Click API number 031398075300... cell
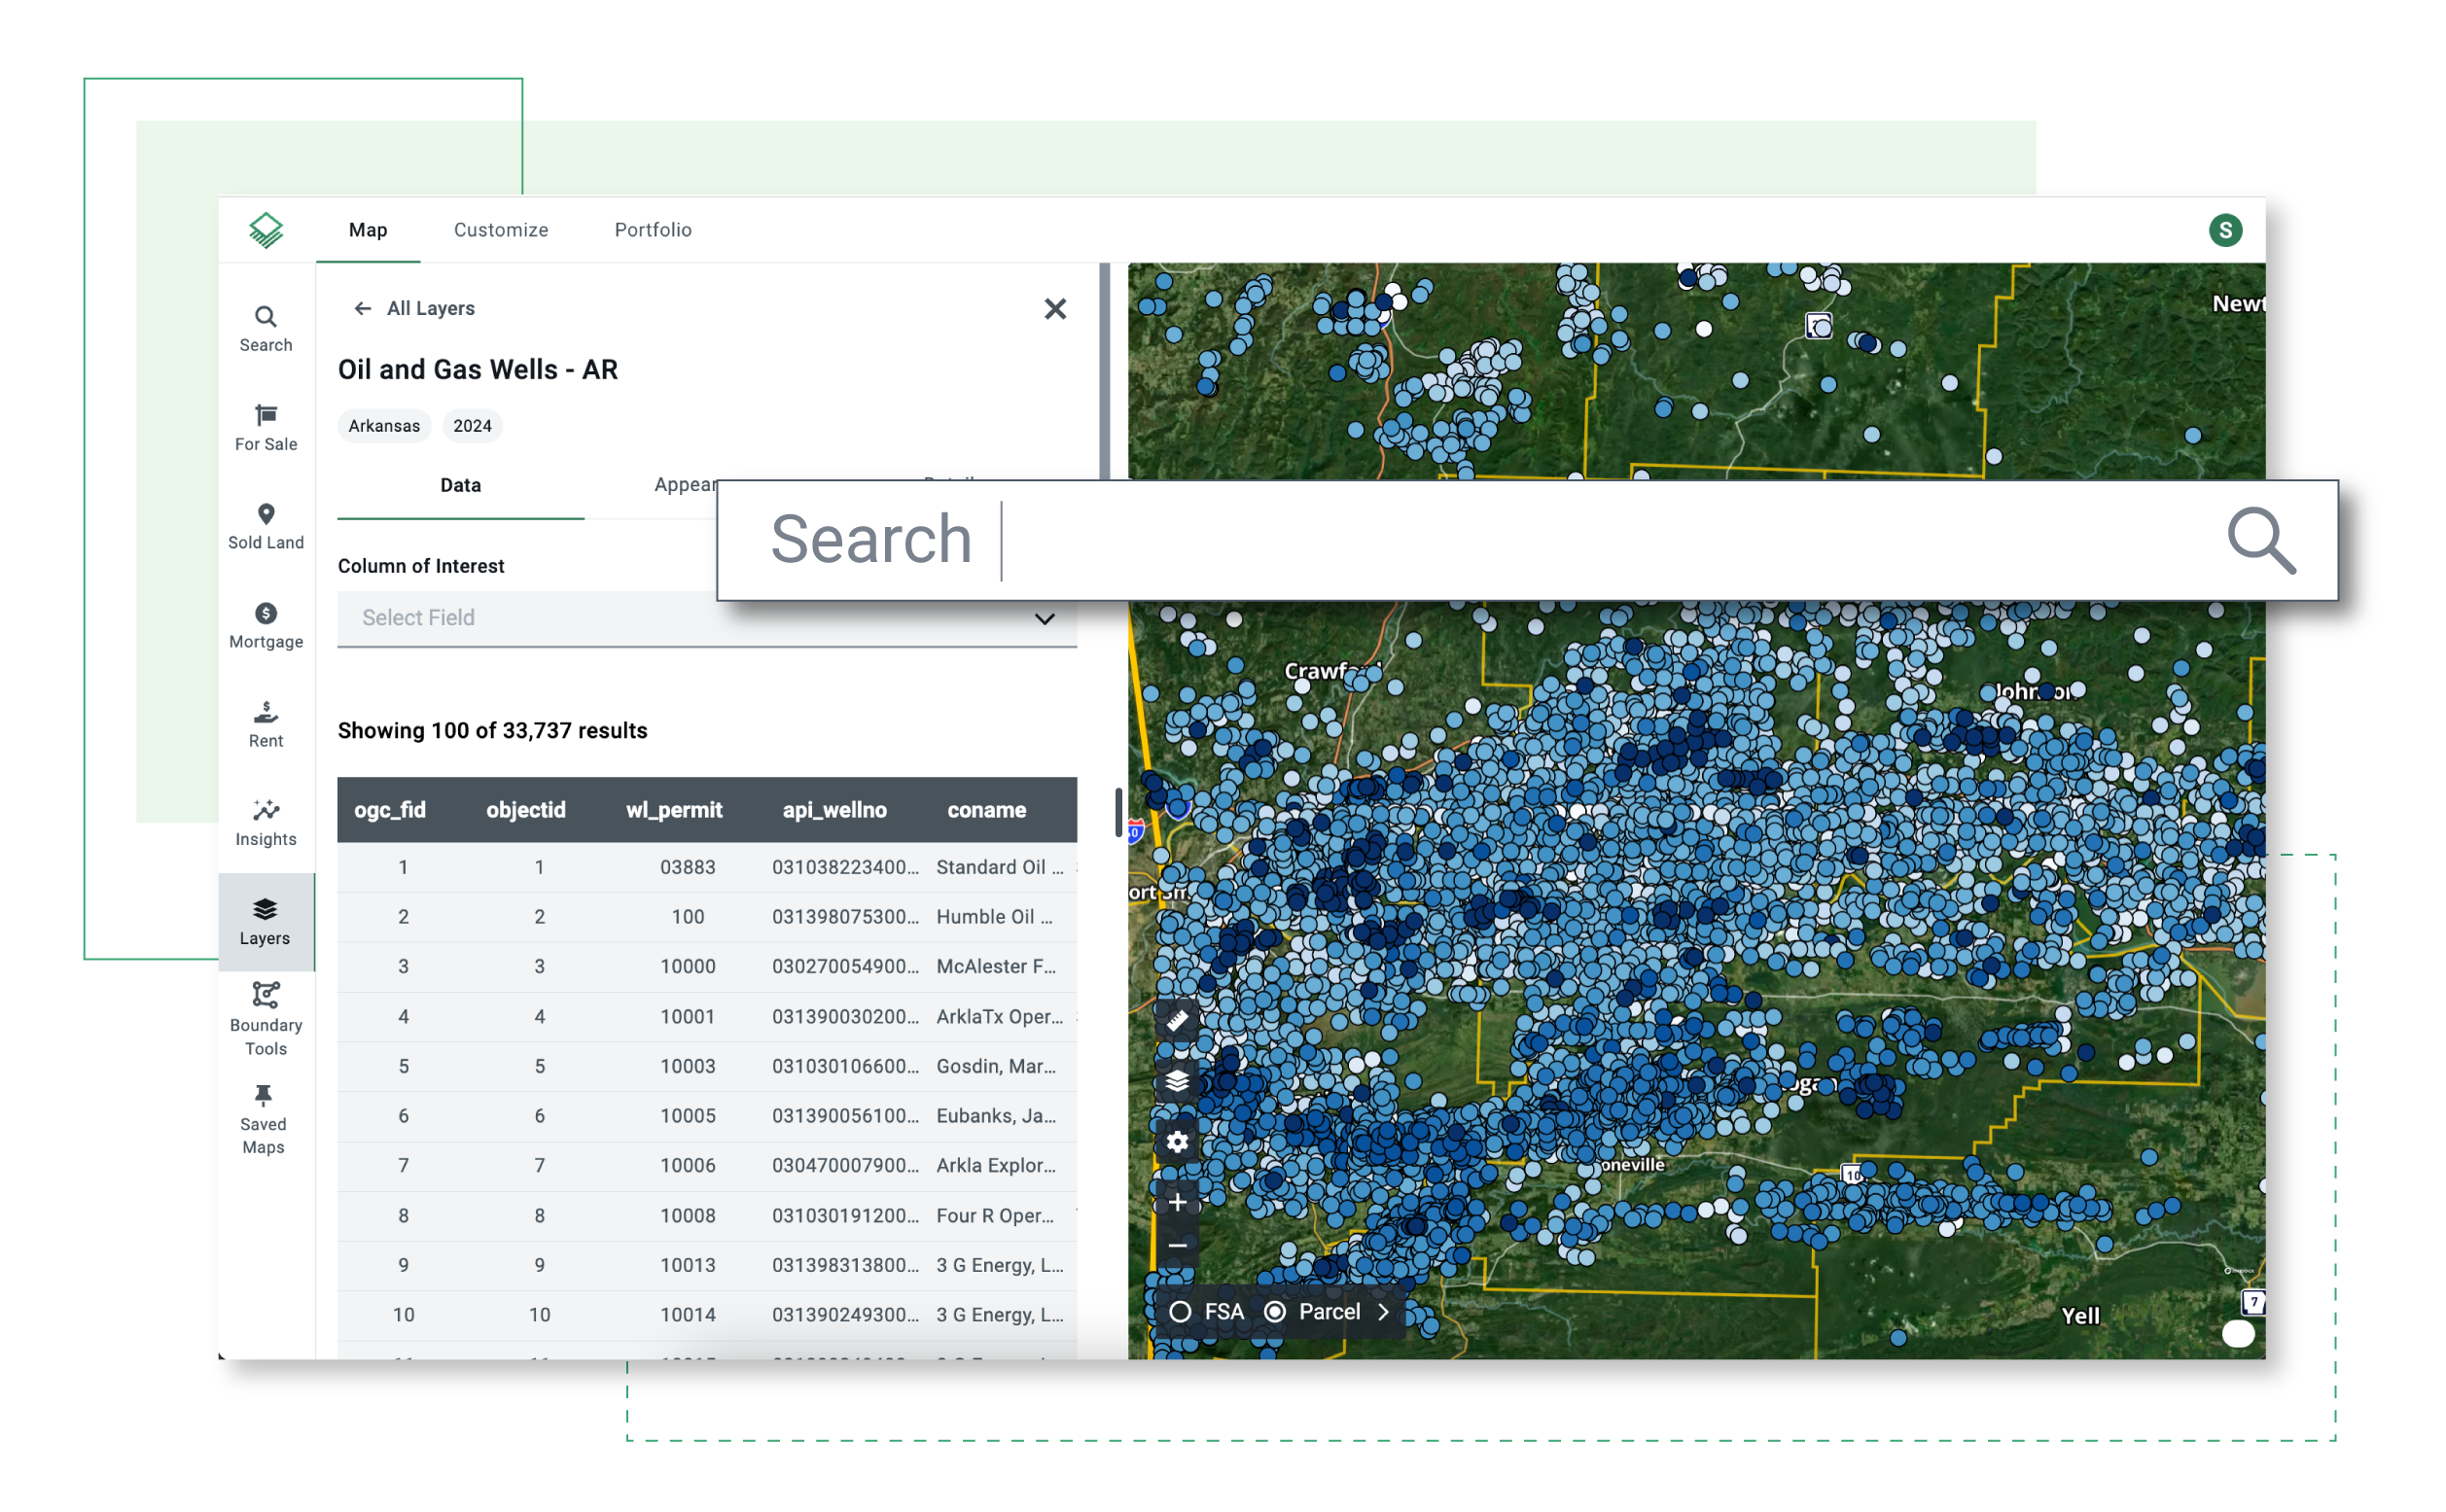2446x1512 pixels. coord(845,917)
